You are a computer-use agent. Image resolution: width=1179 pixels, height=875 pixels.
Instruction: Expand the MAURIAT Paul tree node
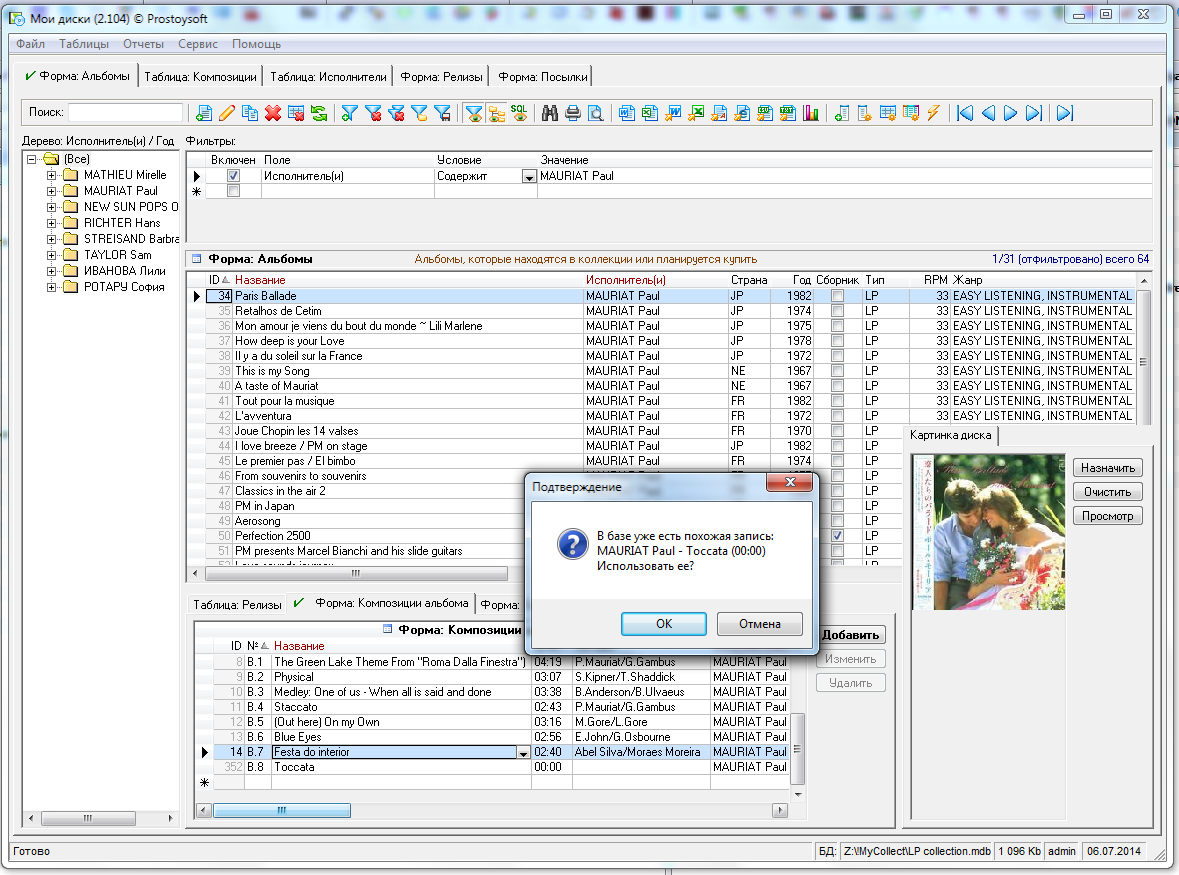click(x=51, y=191)
